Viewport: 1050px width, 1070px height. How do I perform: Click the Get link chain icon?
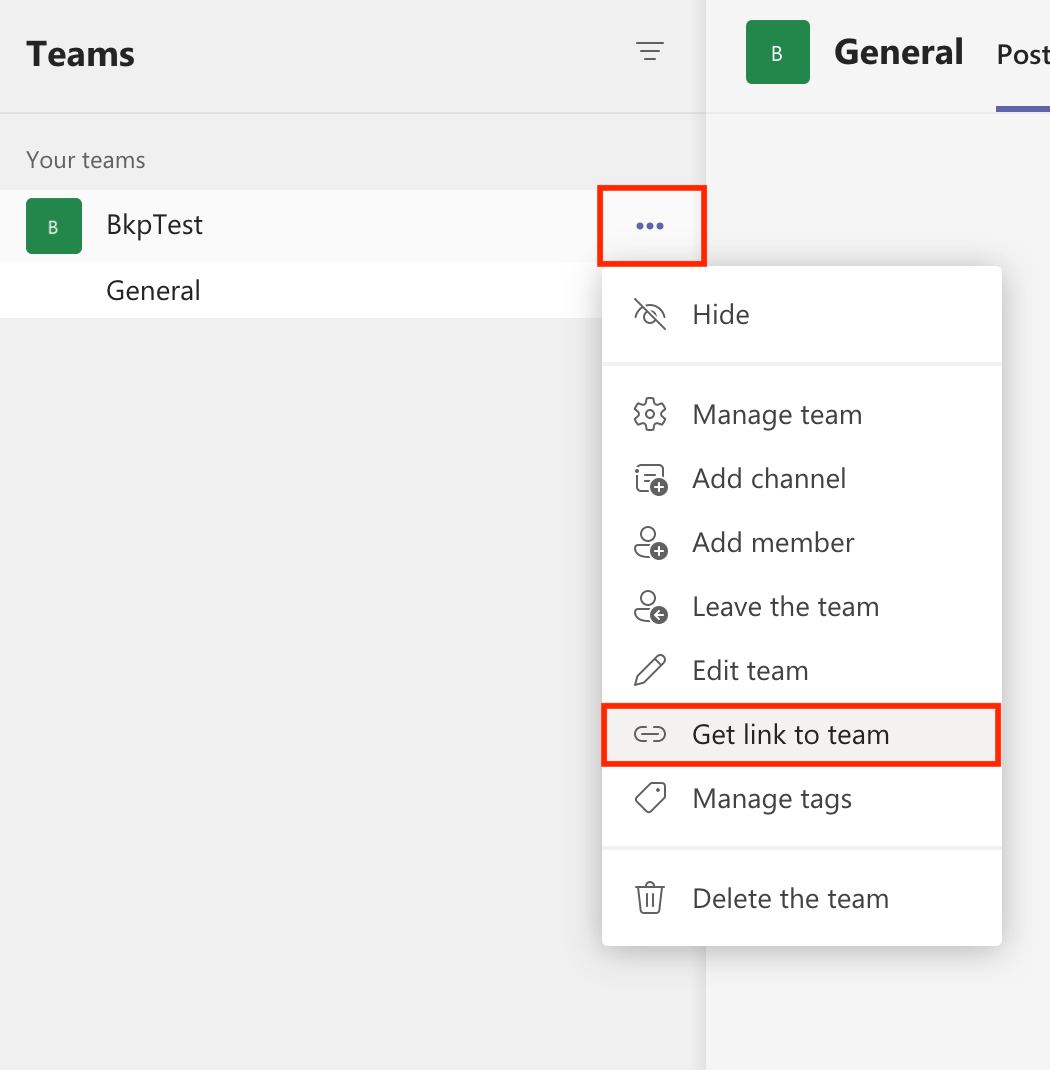click(x=650, y=734)
